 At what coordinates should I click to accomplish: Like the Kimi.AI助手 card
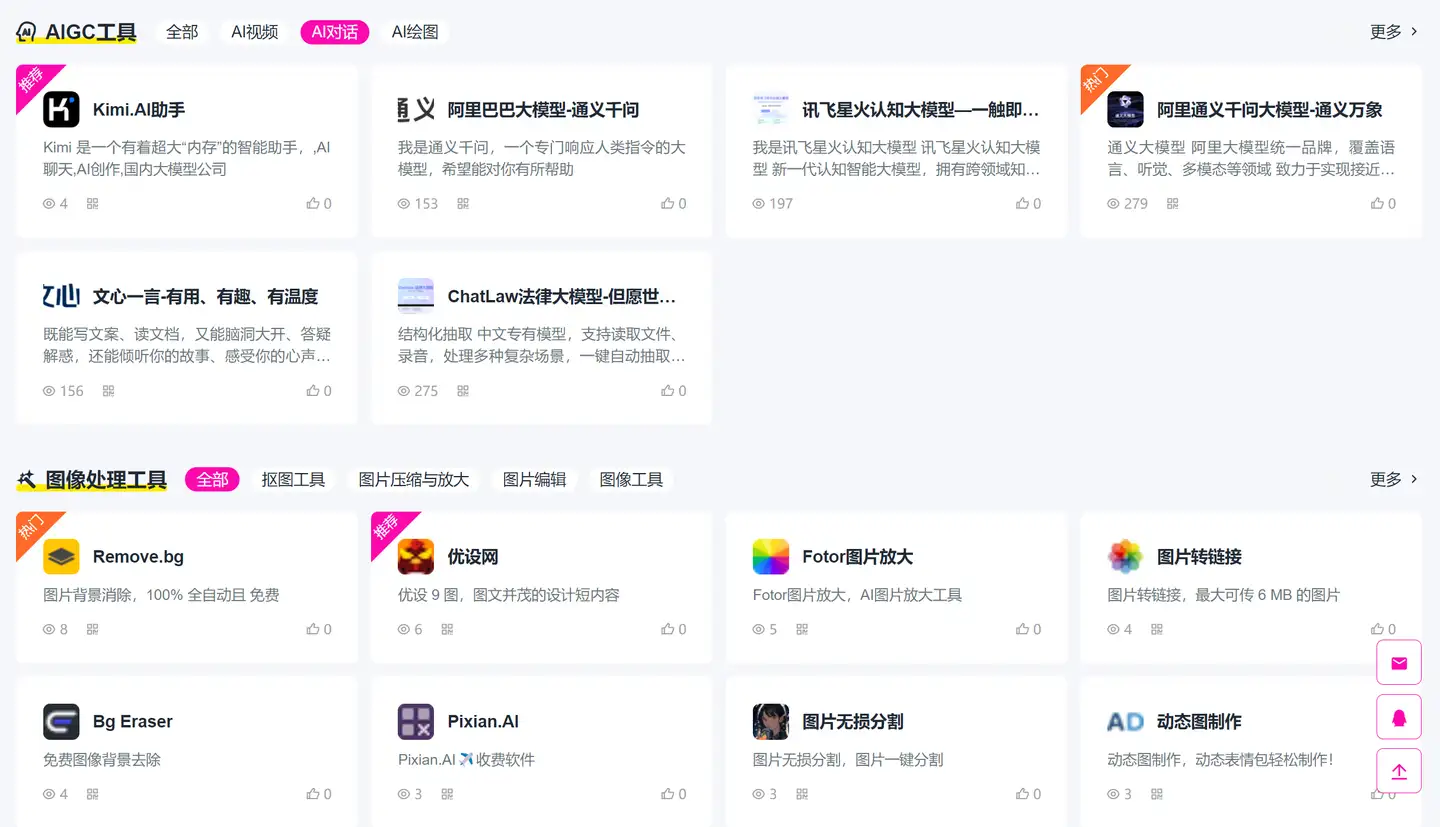point(319,203)
